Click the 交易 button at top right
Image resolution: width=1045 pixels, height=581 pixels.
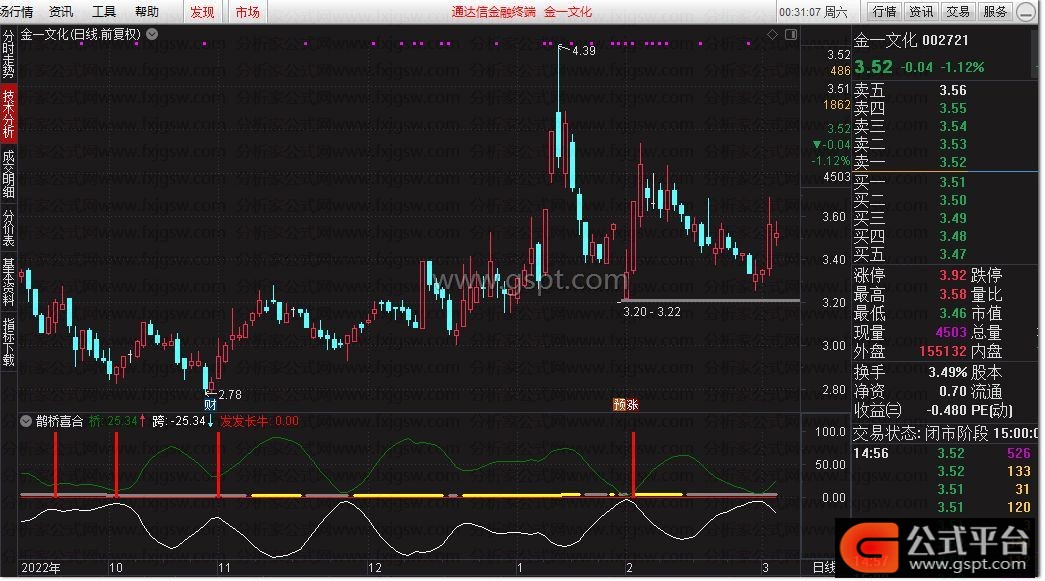tap(958, 11)
